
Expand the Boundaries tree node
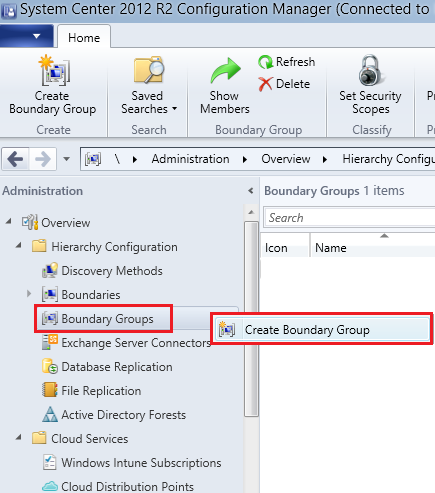point(29,294)
